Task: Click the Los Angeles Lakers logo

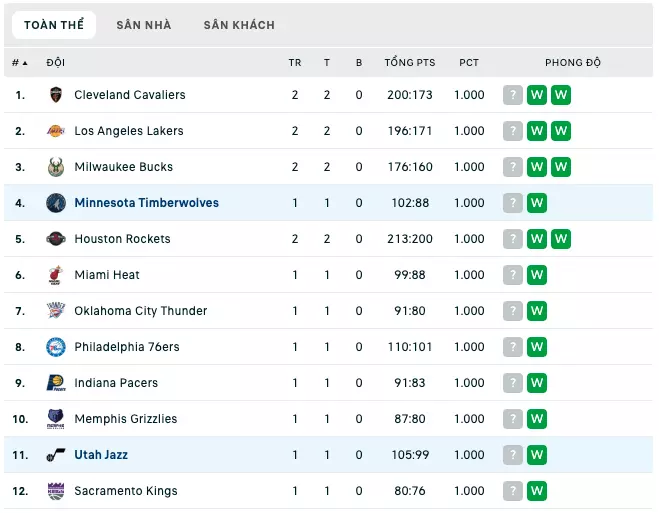Action: tap(56, 131)
